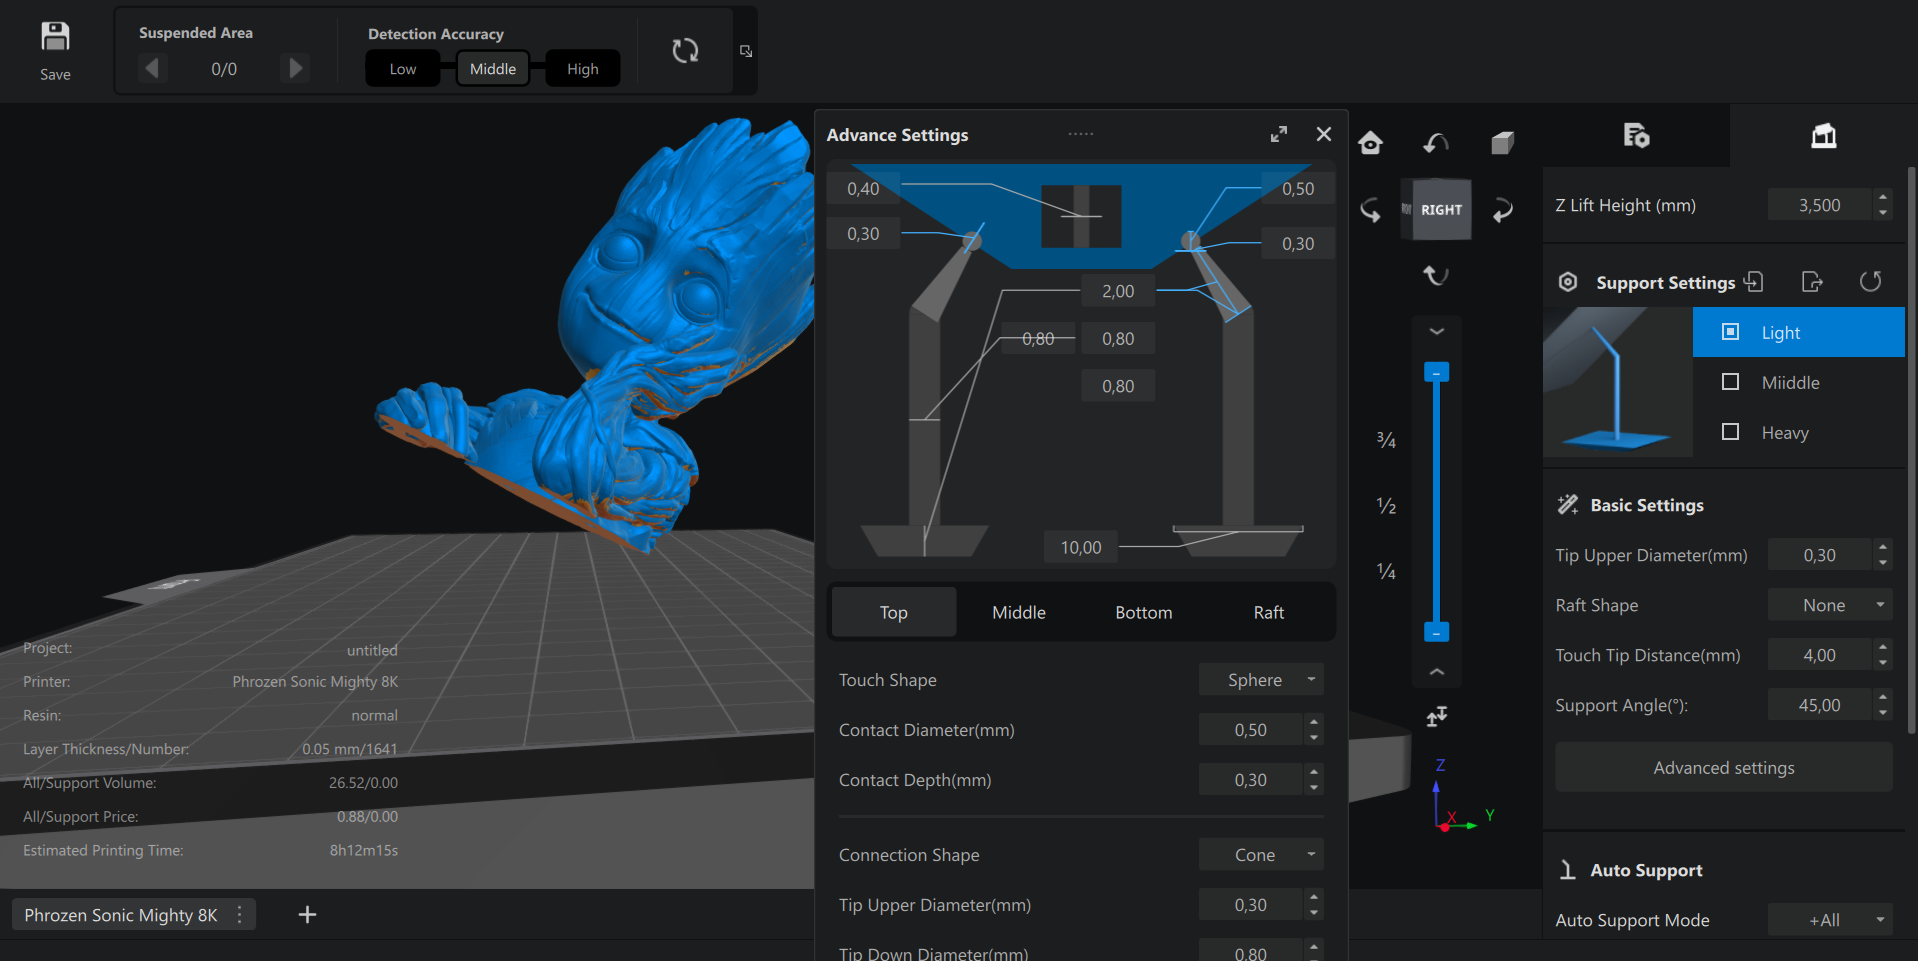Click the chevron below the layer slider
Viewport: 1918px width, 961px height.
1437,672
